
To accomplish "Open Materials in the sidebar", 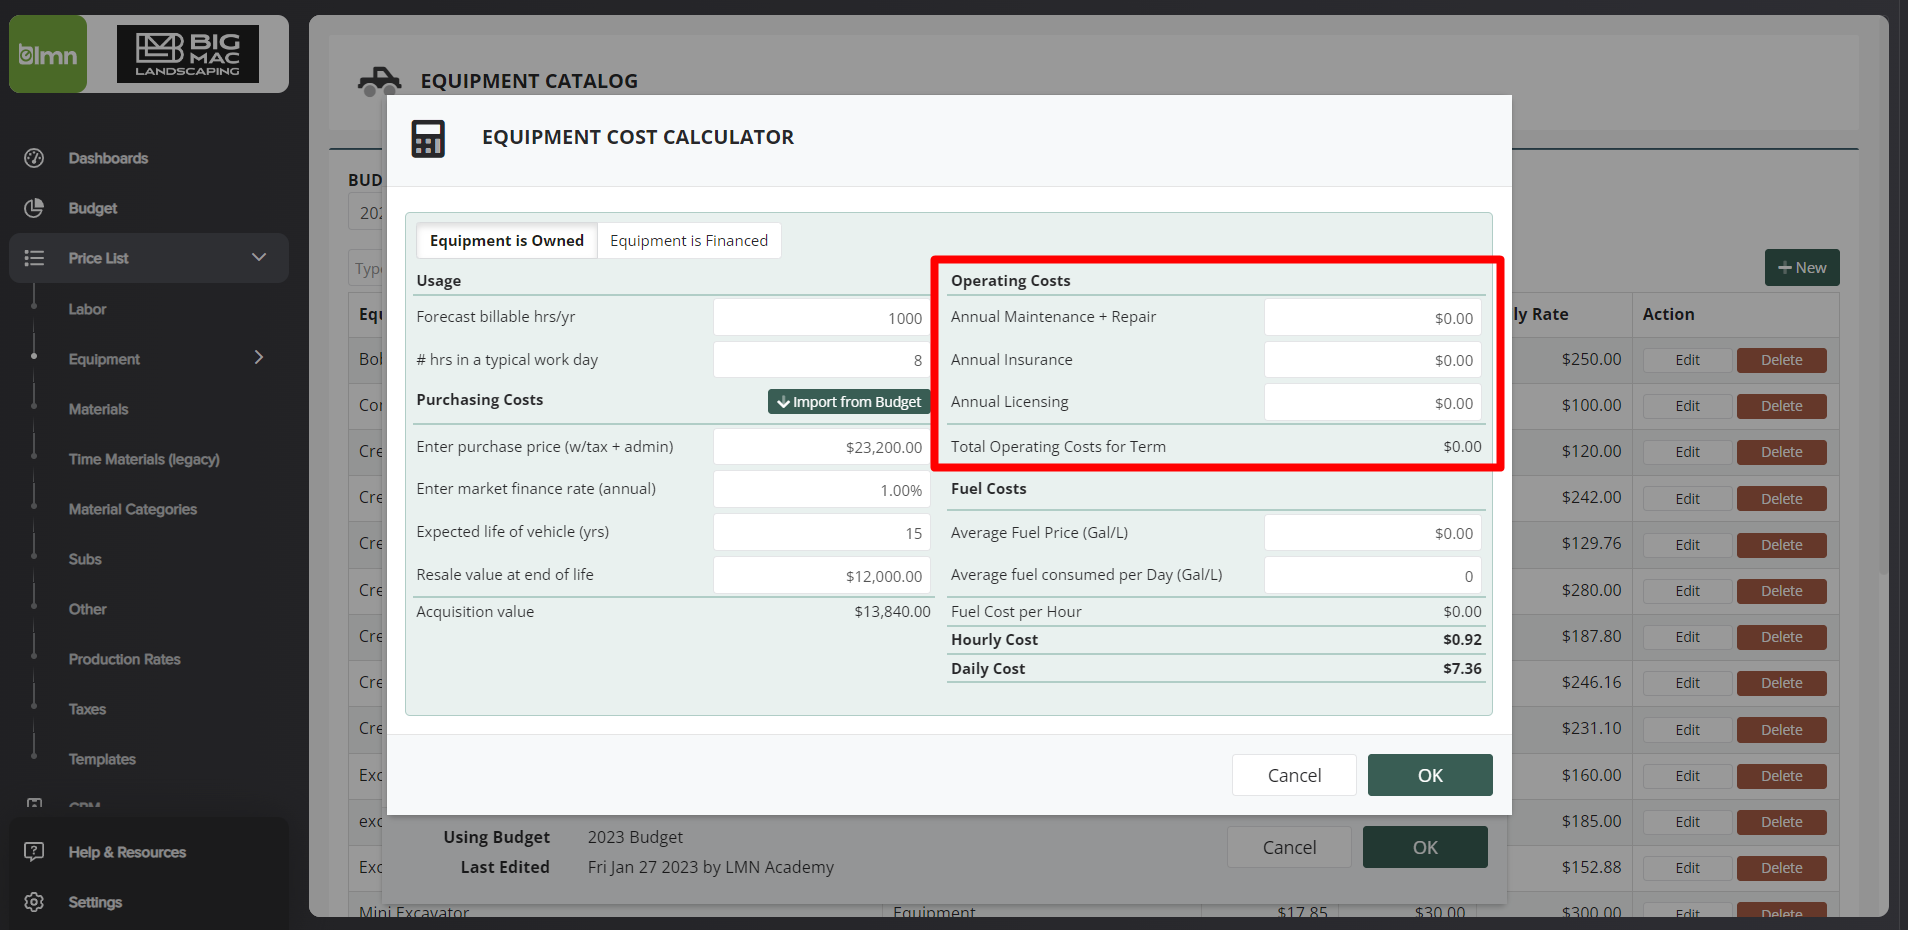I will (x=98, y=409).
